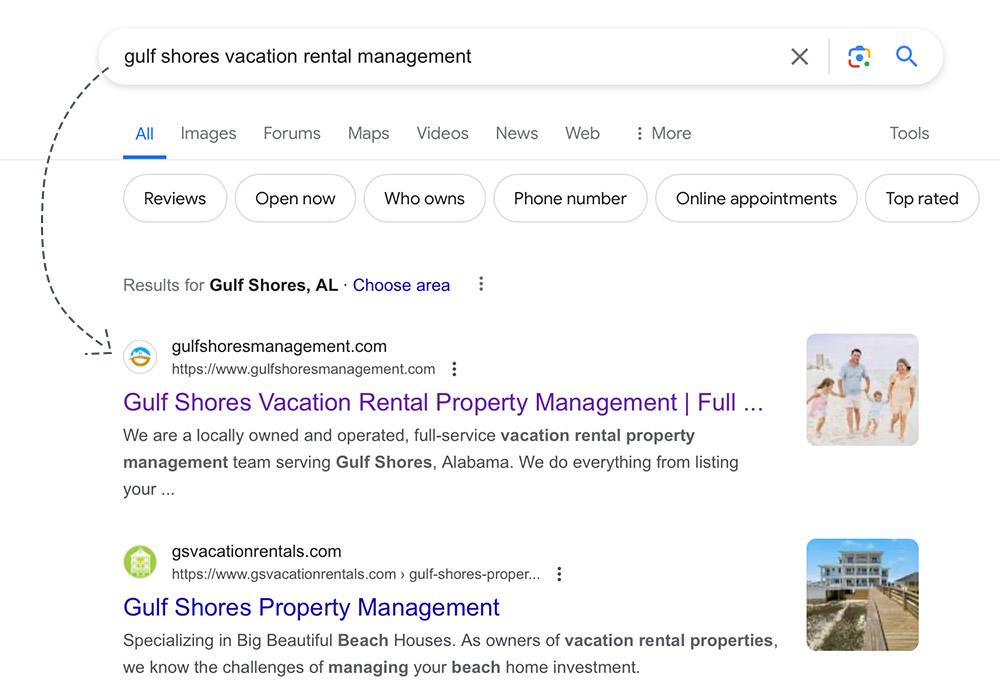Open location options three-dot menu beside Choose area
This screenshot has width=1000, height=700.
(481, 284)
